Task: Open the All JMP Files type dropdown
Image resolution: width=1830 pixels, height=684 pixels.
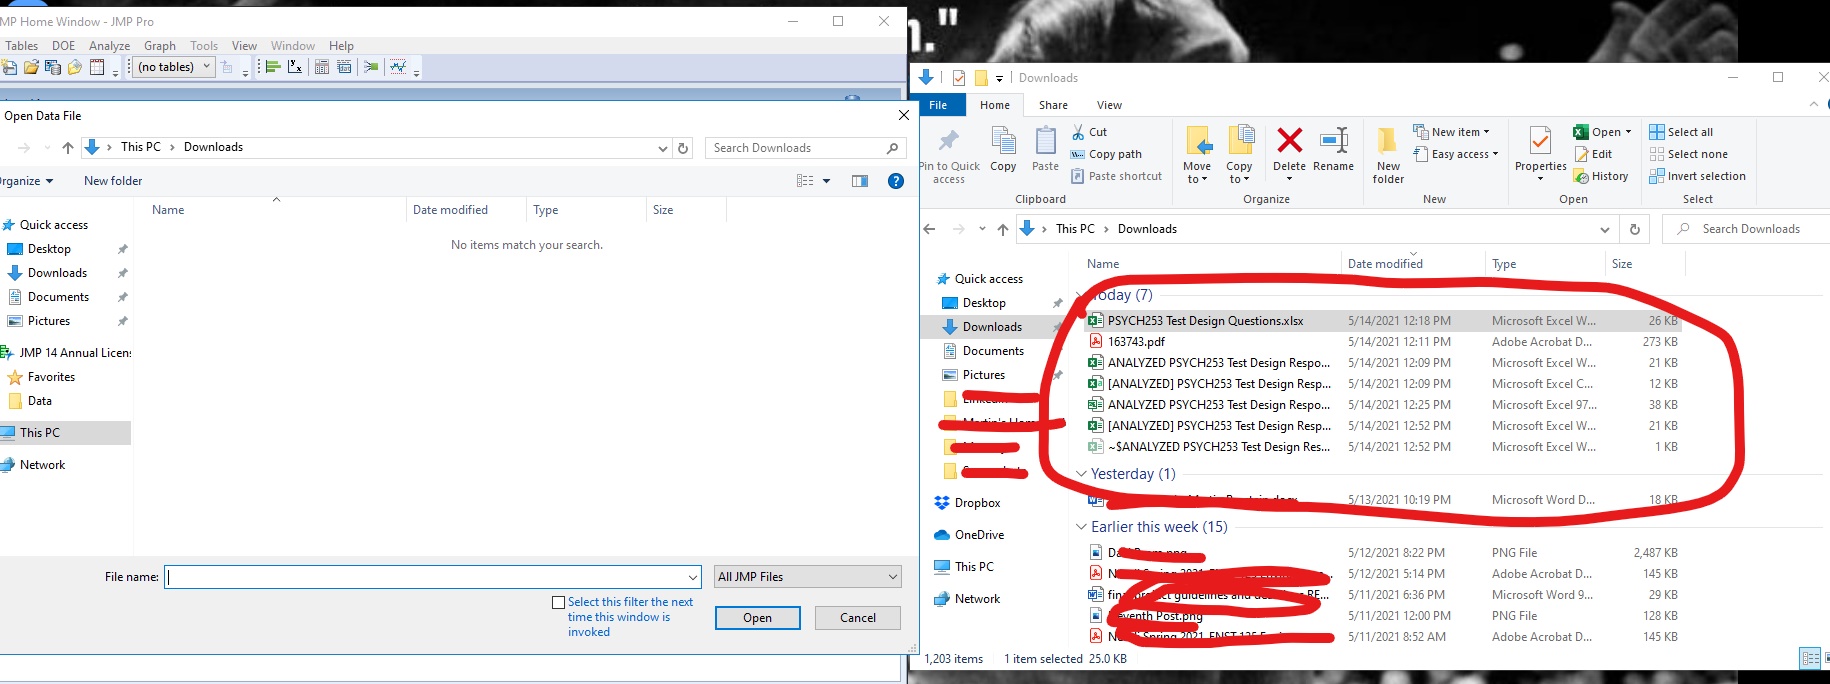Action: [808, 577]
